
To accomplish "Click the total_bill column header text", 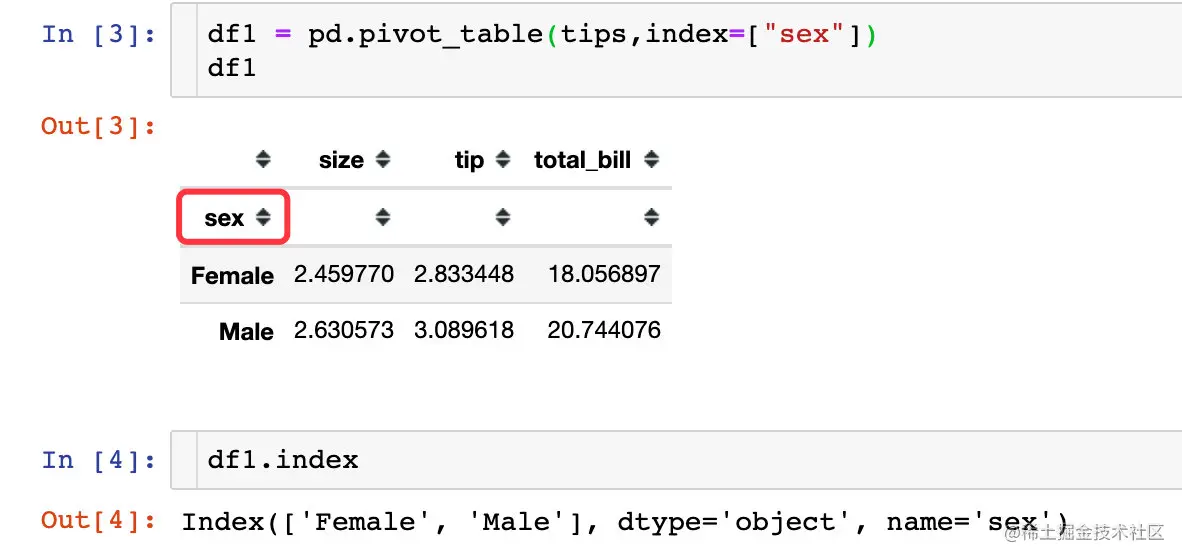I will point(583,160).
